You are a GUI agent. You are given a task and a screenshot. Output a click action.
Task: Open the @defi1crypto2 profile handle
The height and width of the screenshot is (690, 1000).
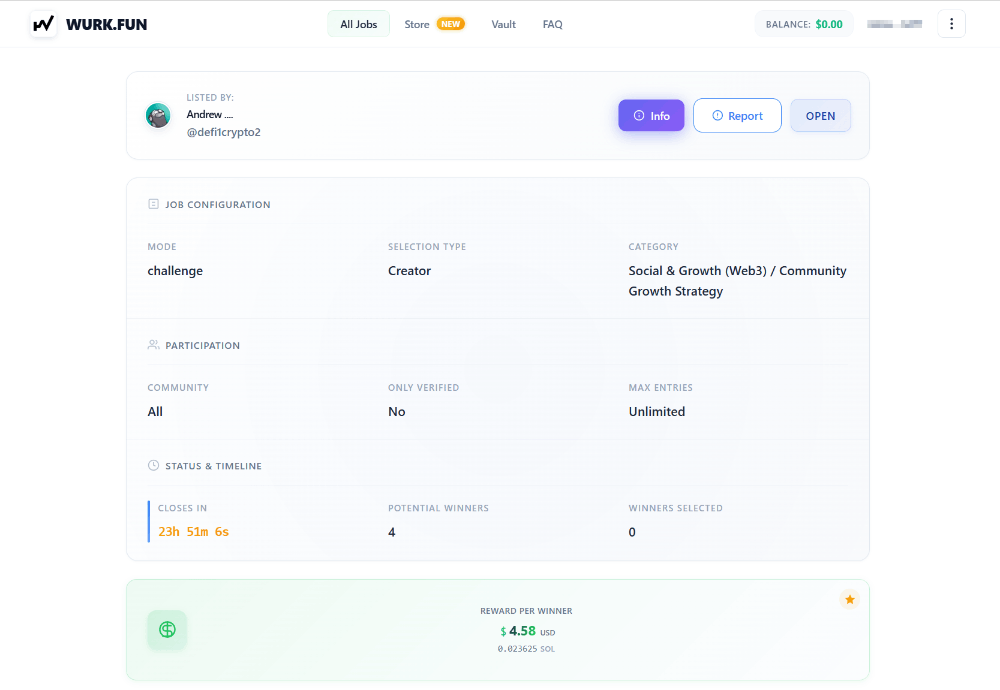(x=223, y=132)
